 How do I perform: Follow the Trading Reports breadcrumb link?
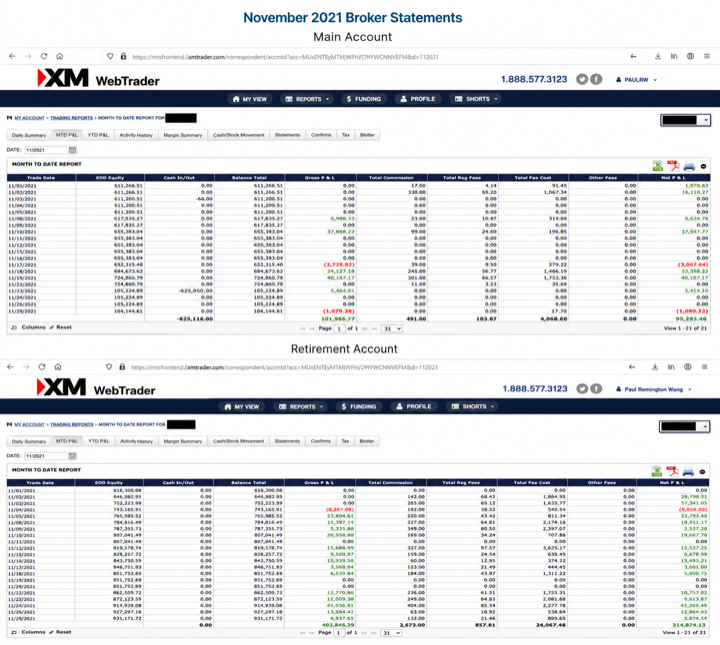(x=71, y=118)
